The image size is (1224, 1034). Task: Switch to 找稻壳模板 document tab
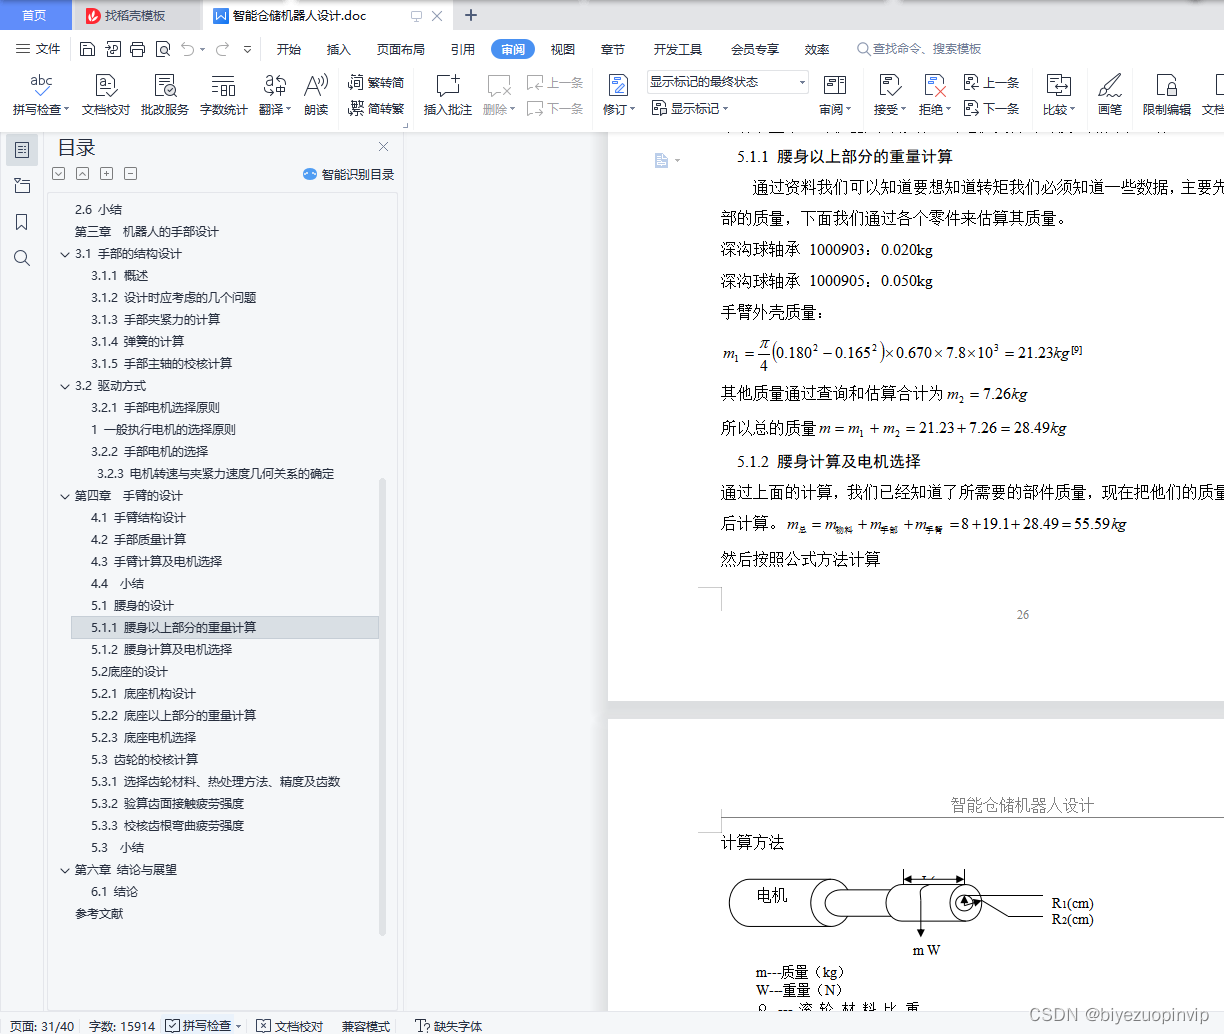point(136,15)
